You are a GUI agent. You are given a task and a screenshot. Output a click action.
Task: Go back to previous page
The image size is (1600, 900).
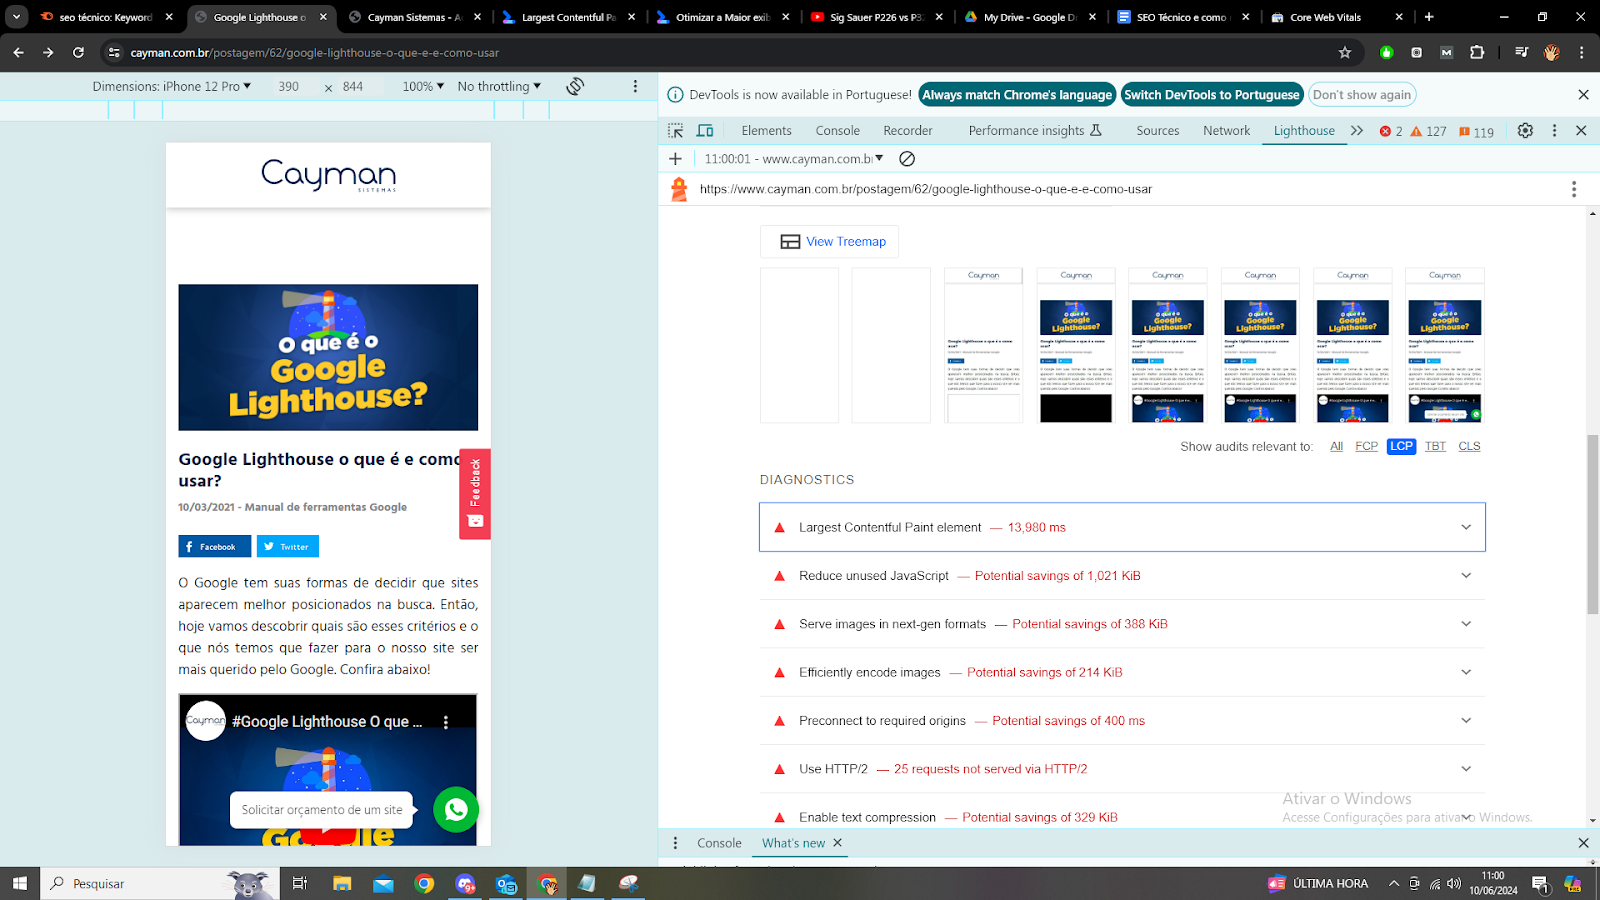click(x=18, y=53)
